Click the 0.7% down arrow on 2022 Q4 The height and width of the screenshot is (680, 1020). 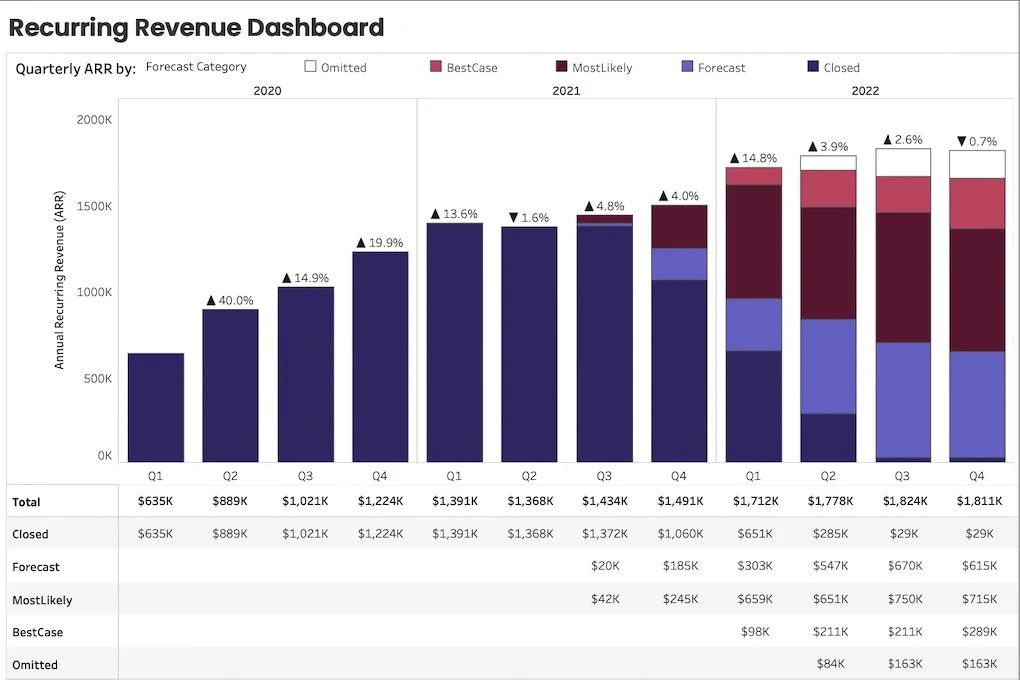click(x=962, y=141)
